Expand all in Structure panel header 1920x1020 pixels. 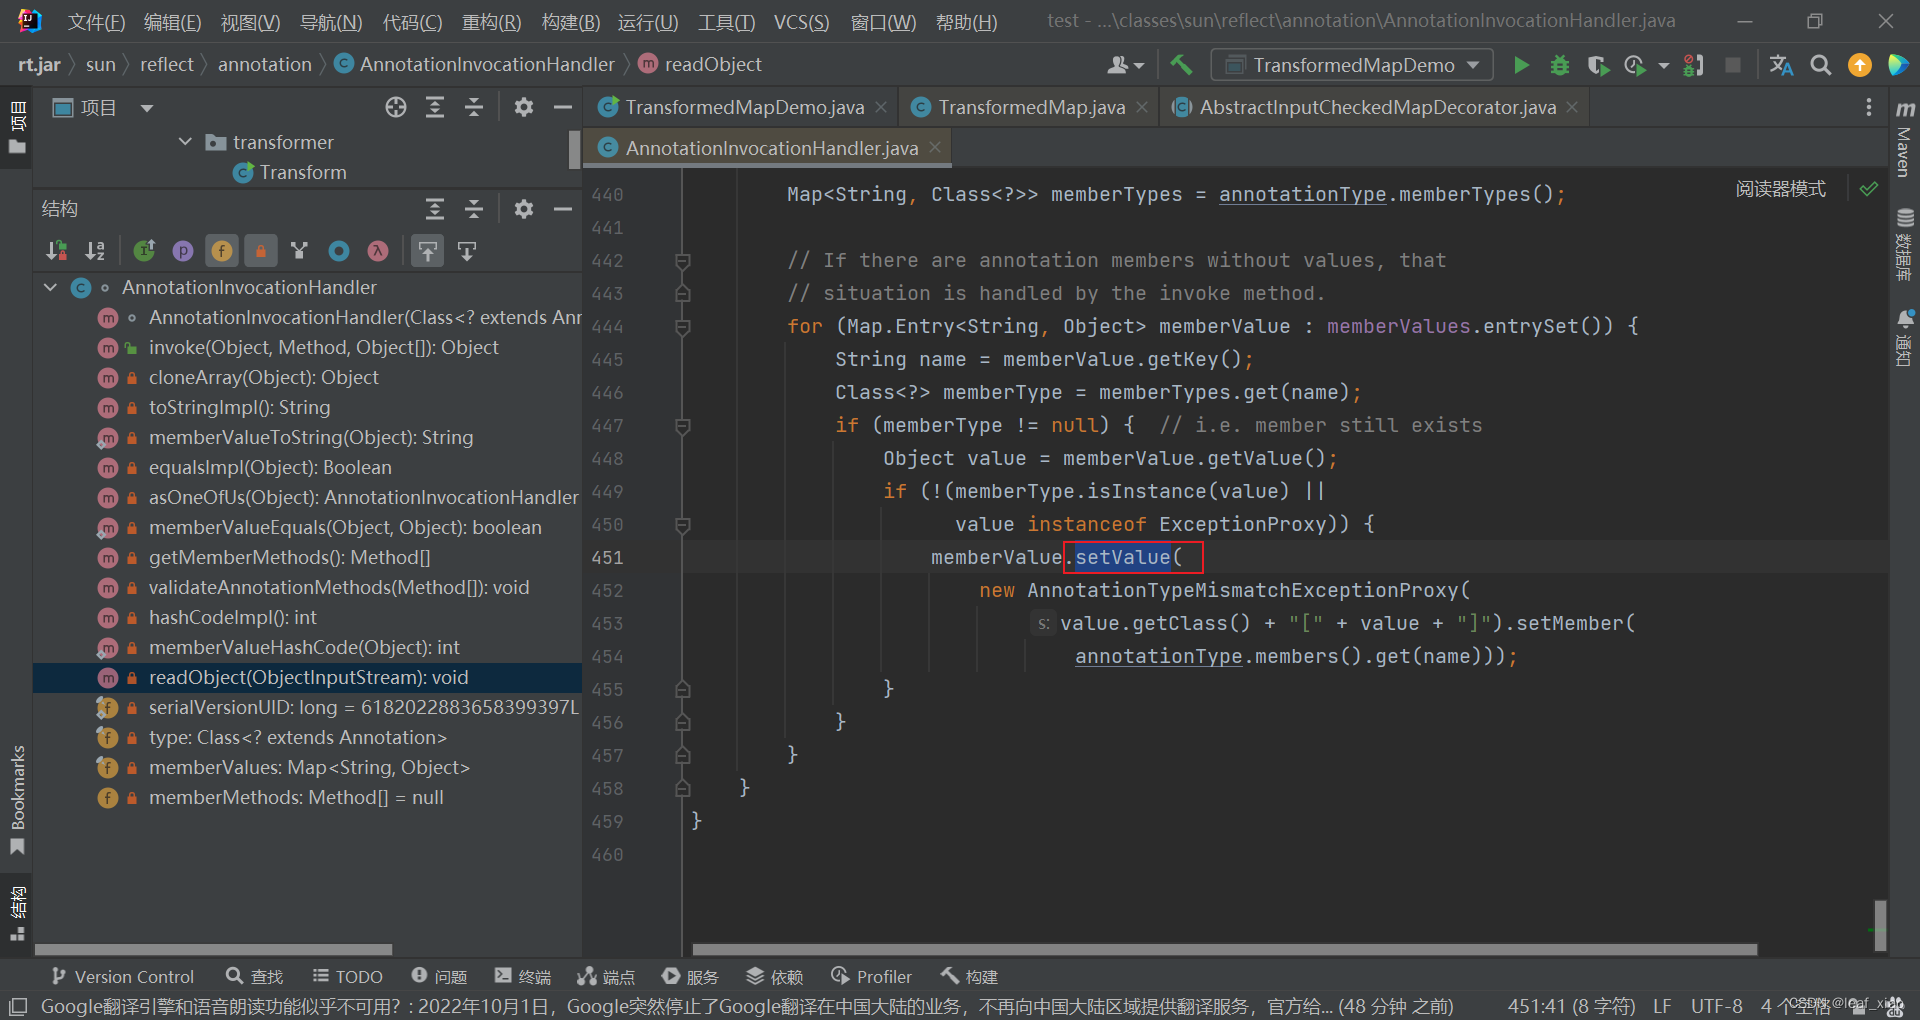point(435,209)
